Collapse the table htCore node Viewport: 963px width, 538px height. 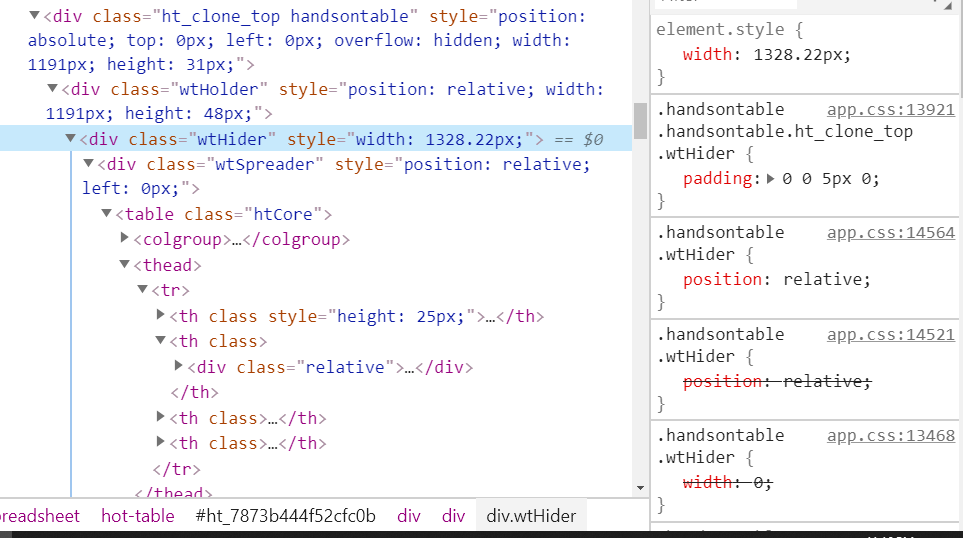point(106,214)
